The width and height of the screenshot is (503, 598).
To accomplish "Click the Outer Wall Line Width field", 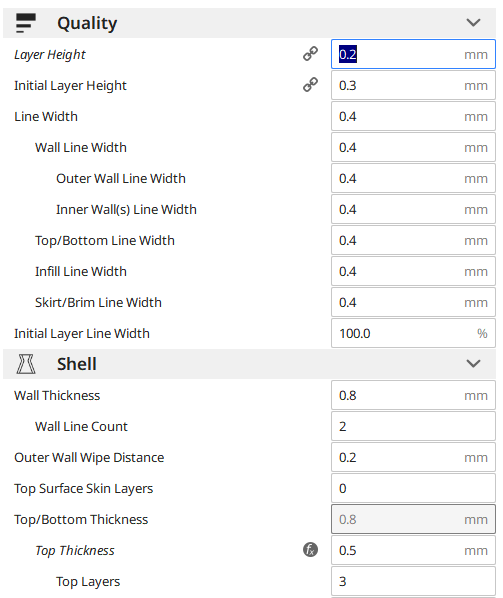I will click(x=413, y=178).
